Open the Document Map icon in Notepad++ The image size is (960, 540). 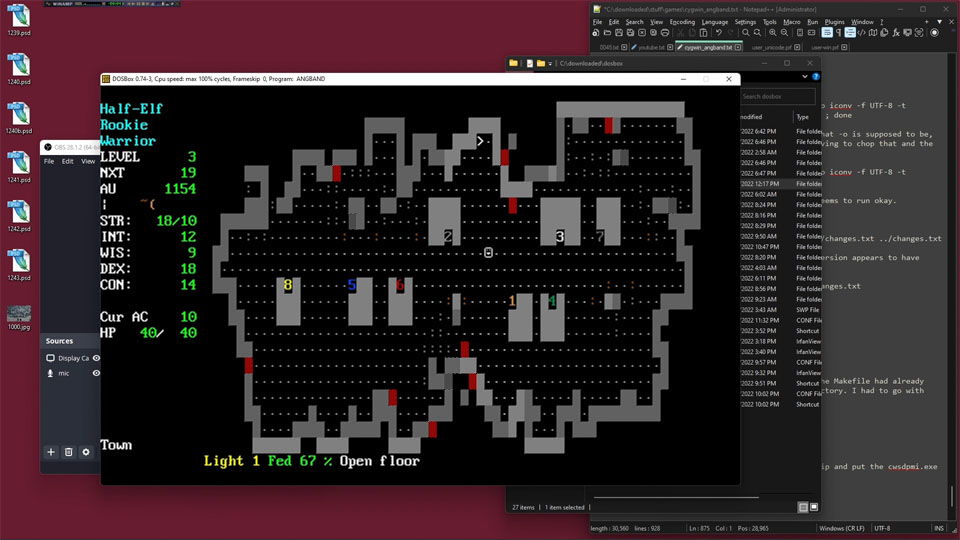click(x=873, y=33)
